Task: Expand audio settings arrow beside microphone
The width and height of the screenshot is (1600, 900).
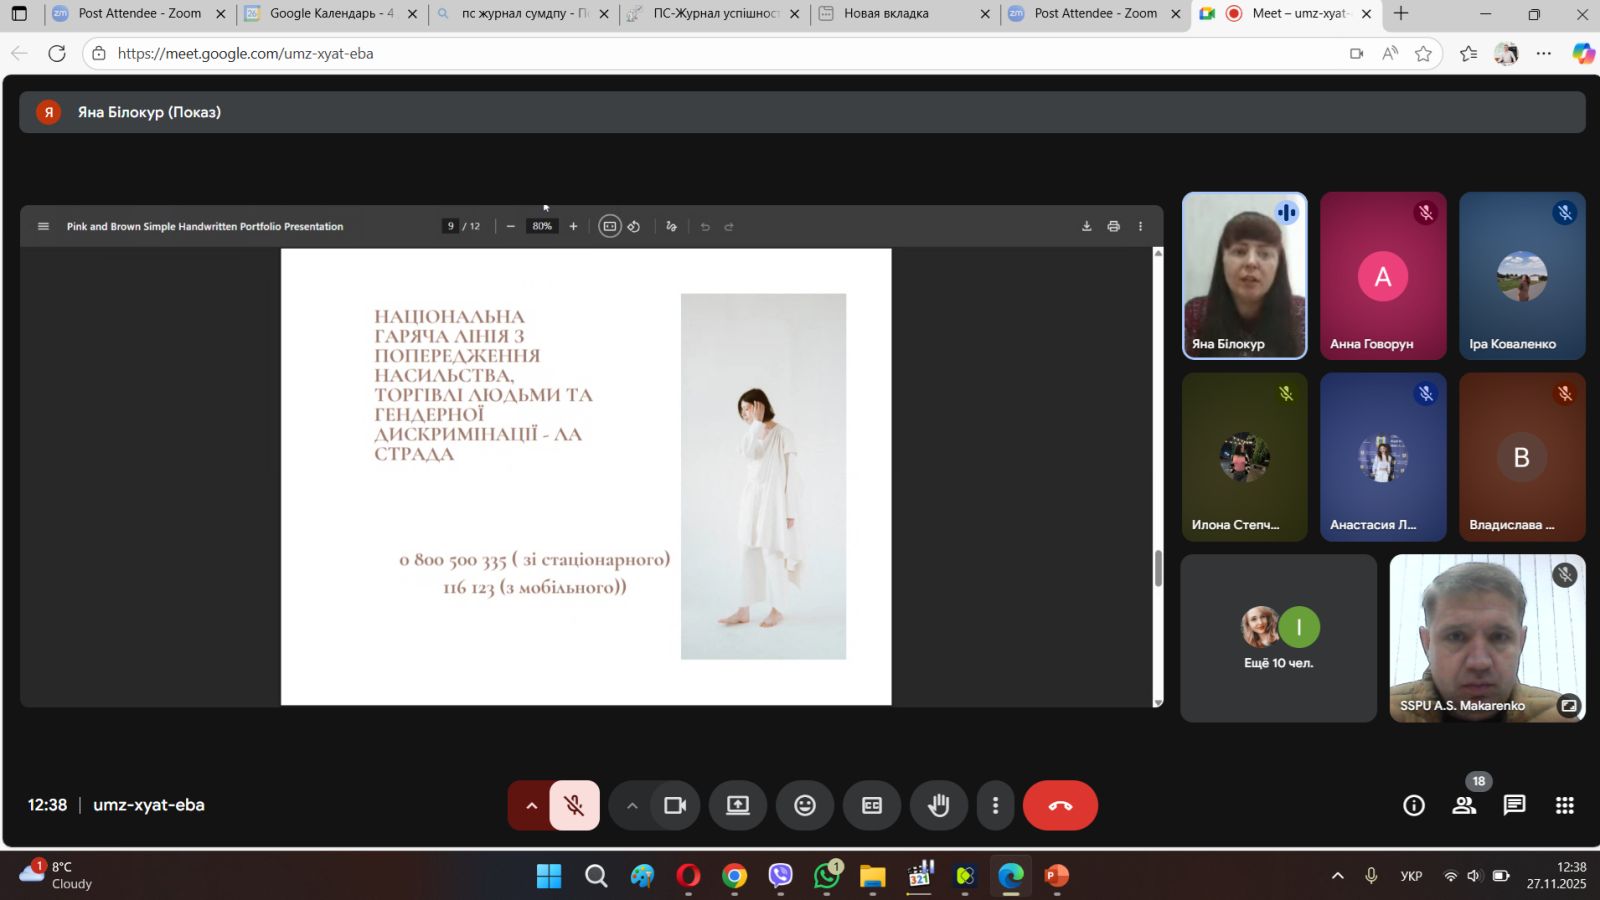Action: click(531, 805)
